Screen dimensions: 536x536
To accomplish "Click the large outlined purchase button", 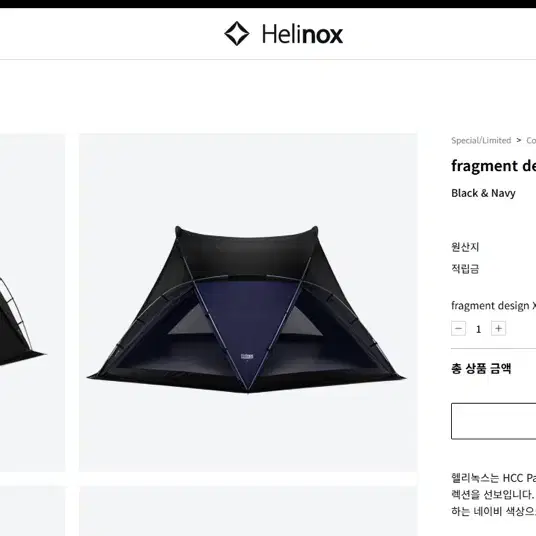I will tap(494, 421).
